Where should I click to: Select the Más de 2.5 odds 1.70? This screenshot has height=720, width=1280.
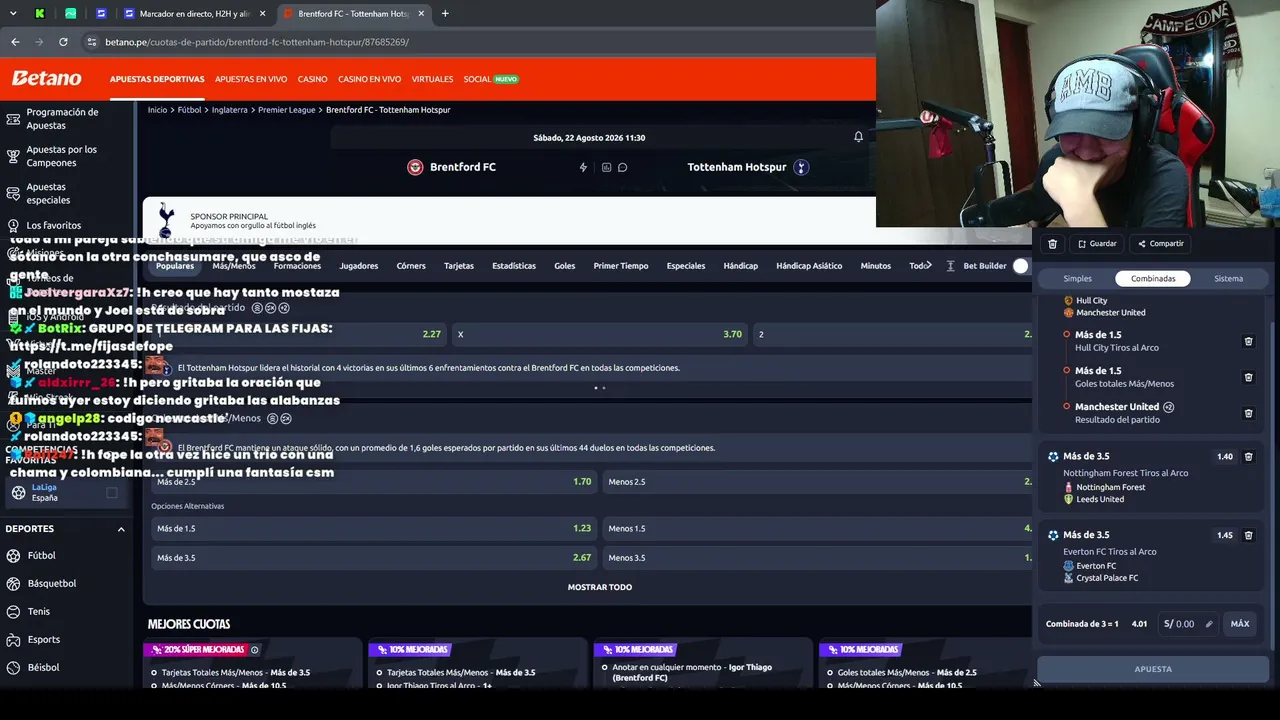point(374,482)
